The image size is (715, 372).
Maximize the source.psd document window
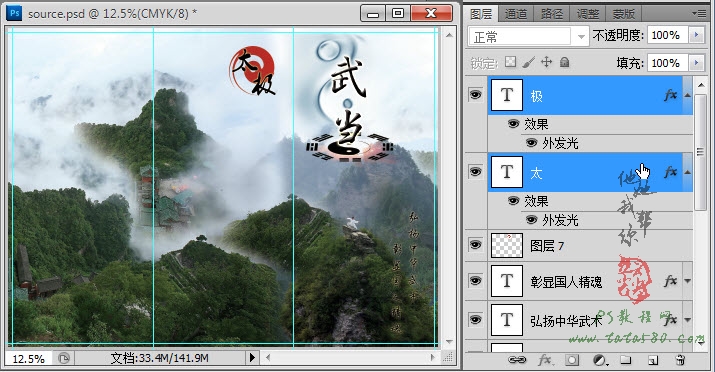(x=398, y=13)
